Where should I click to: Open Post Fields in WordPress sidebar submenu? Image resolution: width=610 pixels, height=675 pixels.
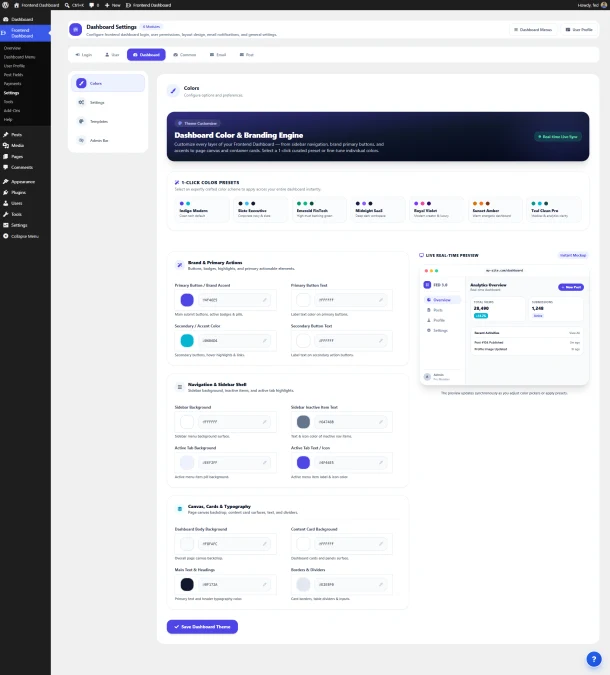pyautogui.click(x=13, y=75)
